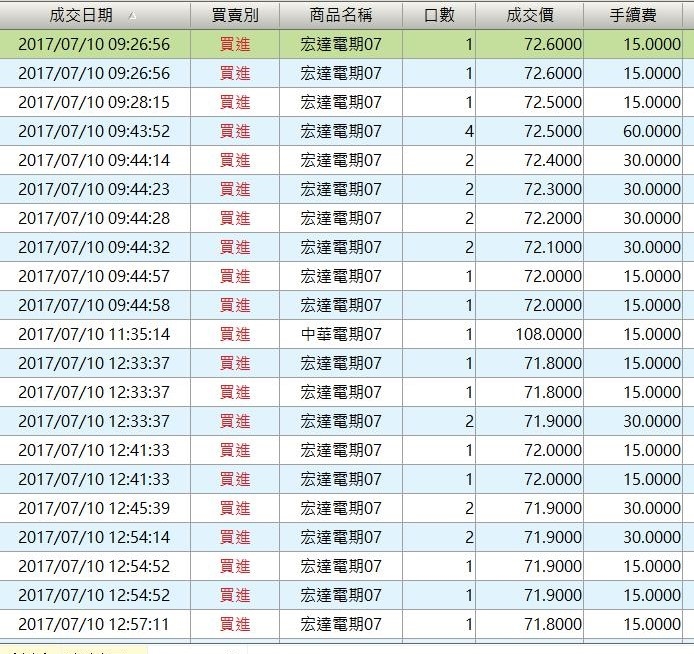Click the quantity cell showing 4

(x=439, y=131)
